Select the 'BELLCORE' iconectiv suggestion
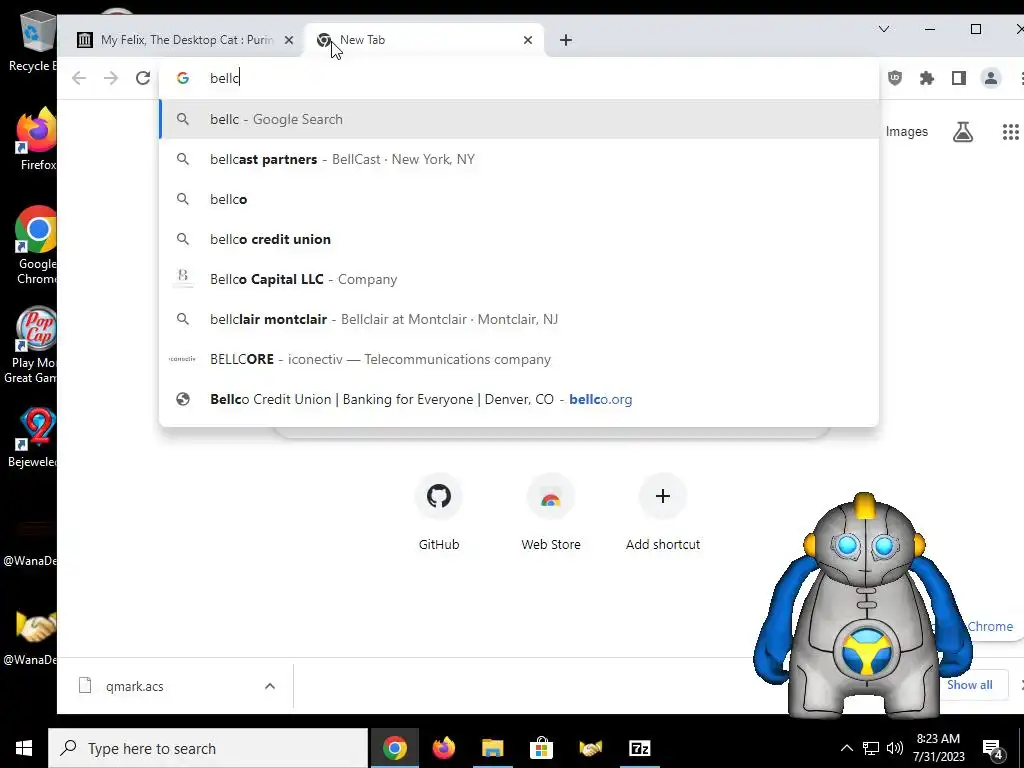 click(519, 359)
